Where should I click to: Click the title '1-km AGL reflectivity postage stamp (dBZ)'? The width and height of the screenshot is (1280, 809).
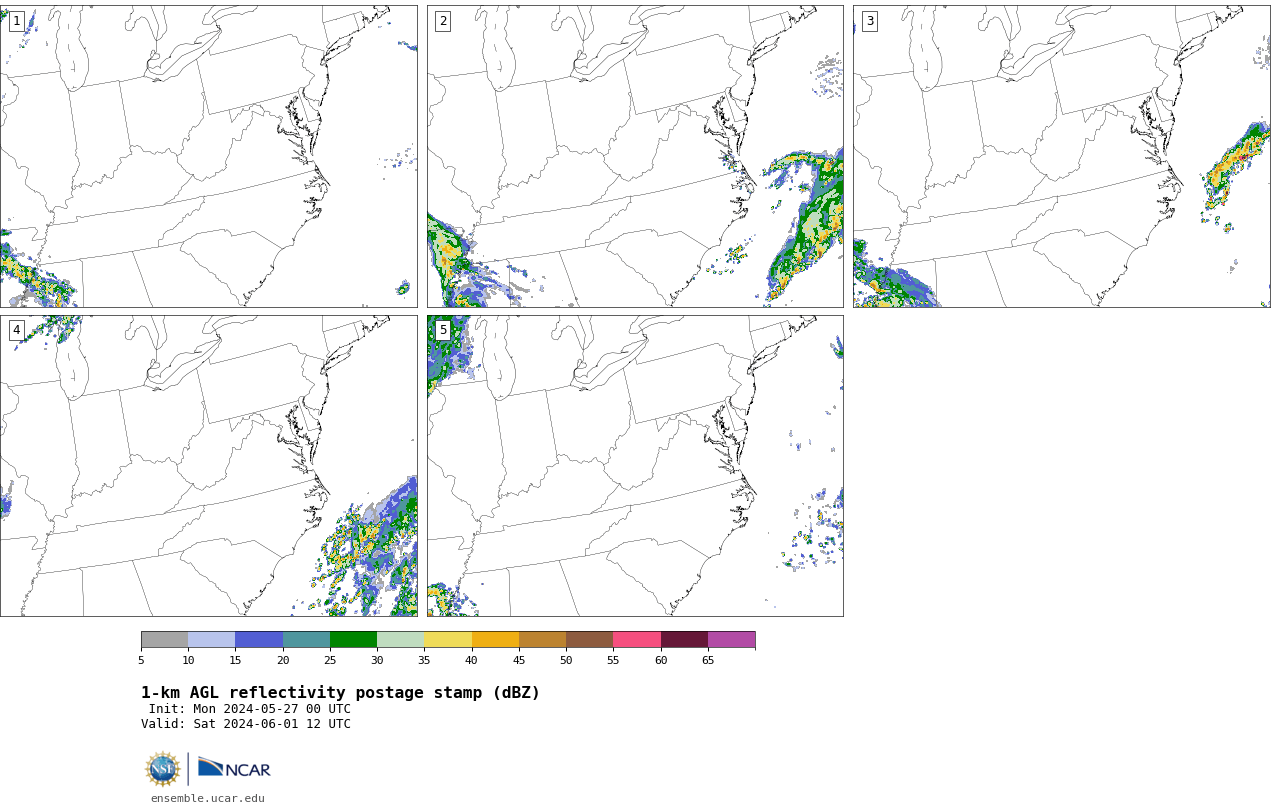(x=340, y=693)
